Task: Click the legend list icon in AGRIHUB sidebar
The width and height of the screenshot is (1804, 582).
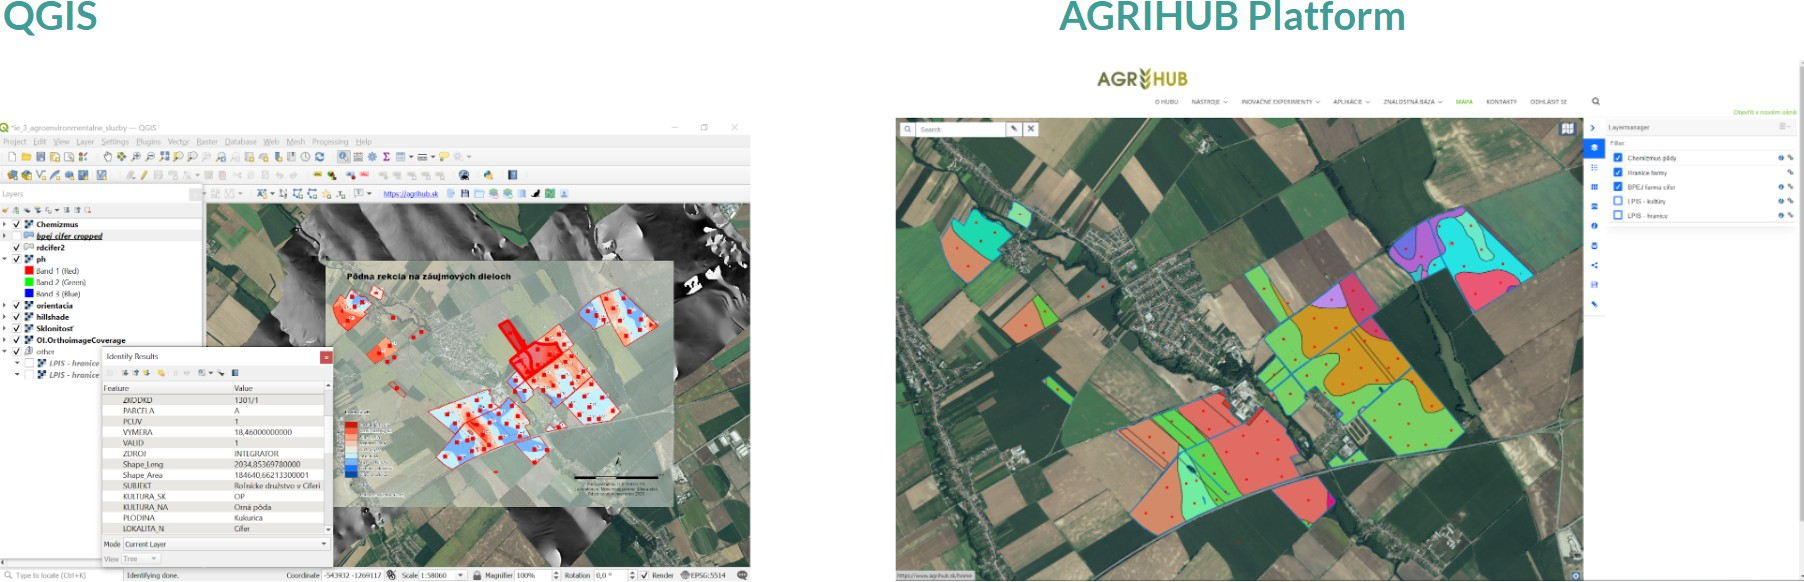Action: (x=1594, y=167)
